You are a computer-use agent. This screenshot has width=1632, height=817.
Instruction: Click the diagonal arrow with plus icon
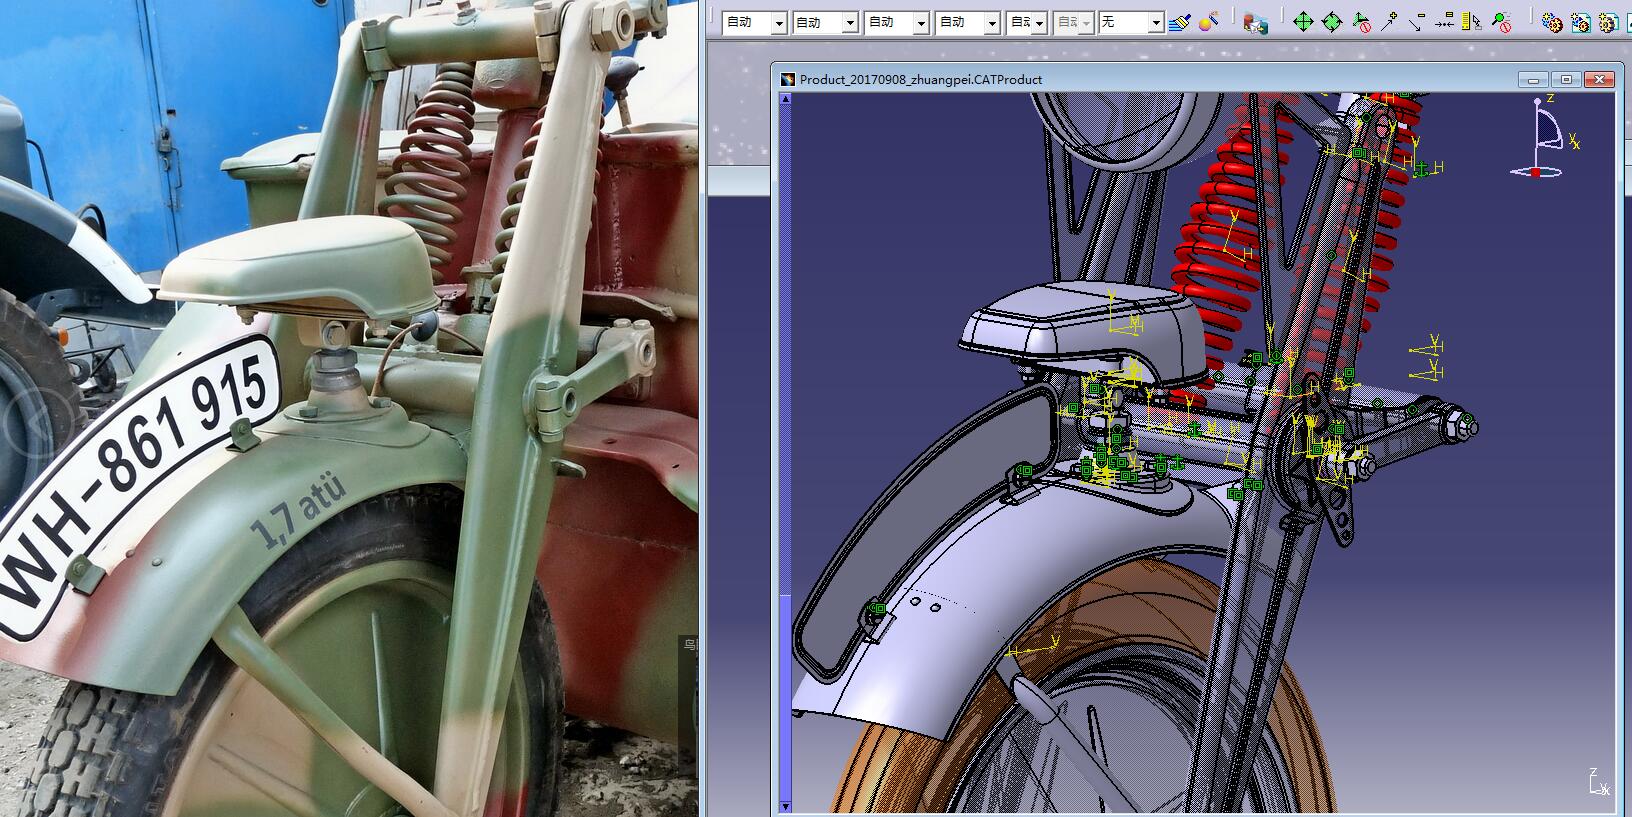pyautogui.click(x=1388, y=22)
